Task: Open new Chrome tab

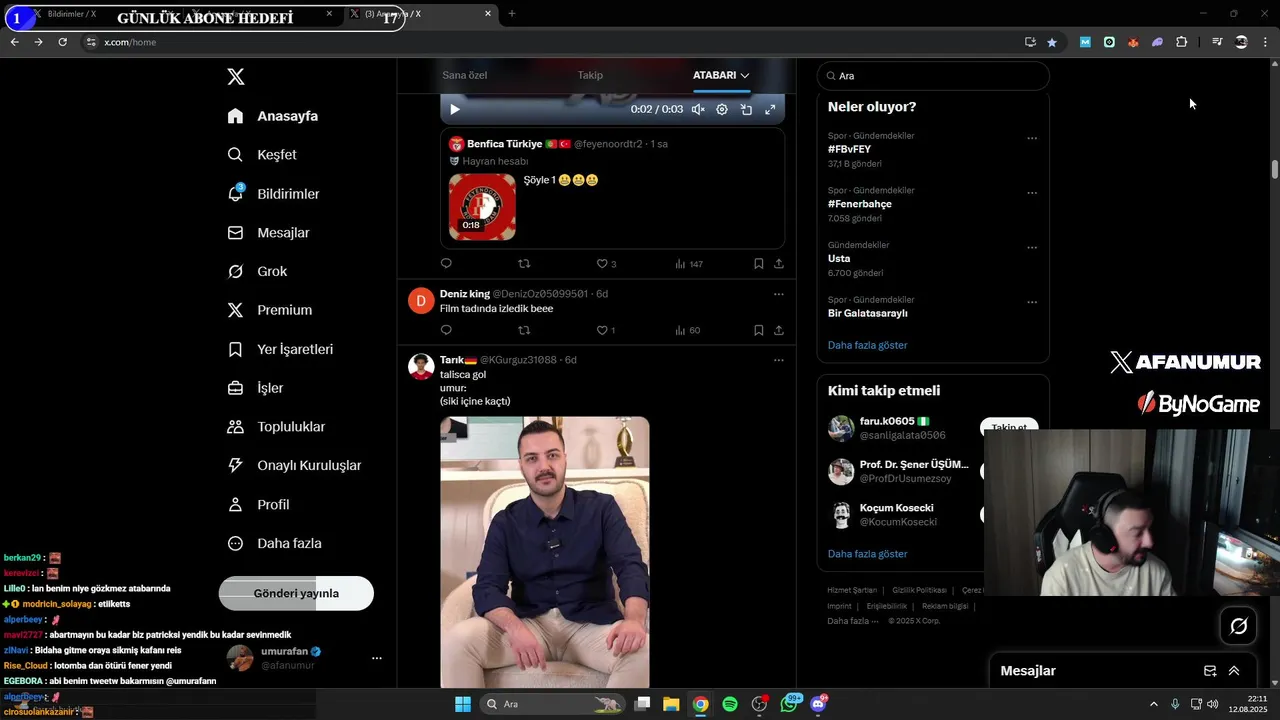Action: 512,14
